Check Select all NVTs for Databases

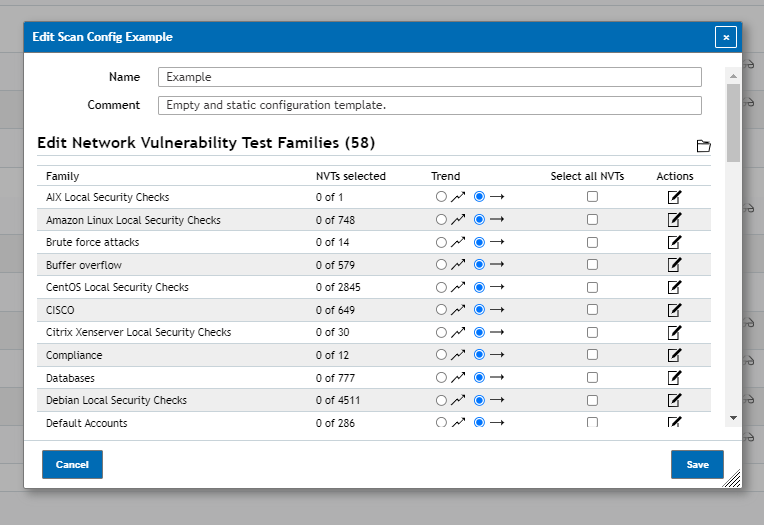click(592, 377)
